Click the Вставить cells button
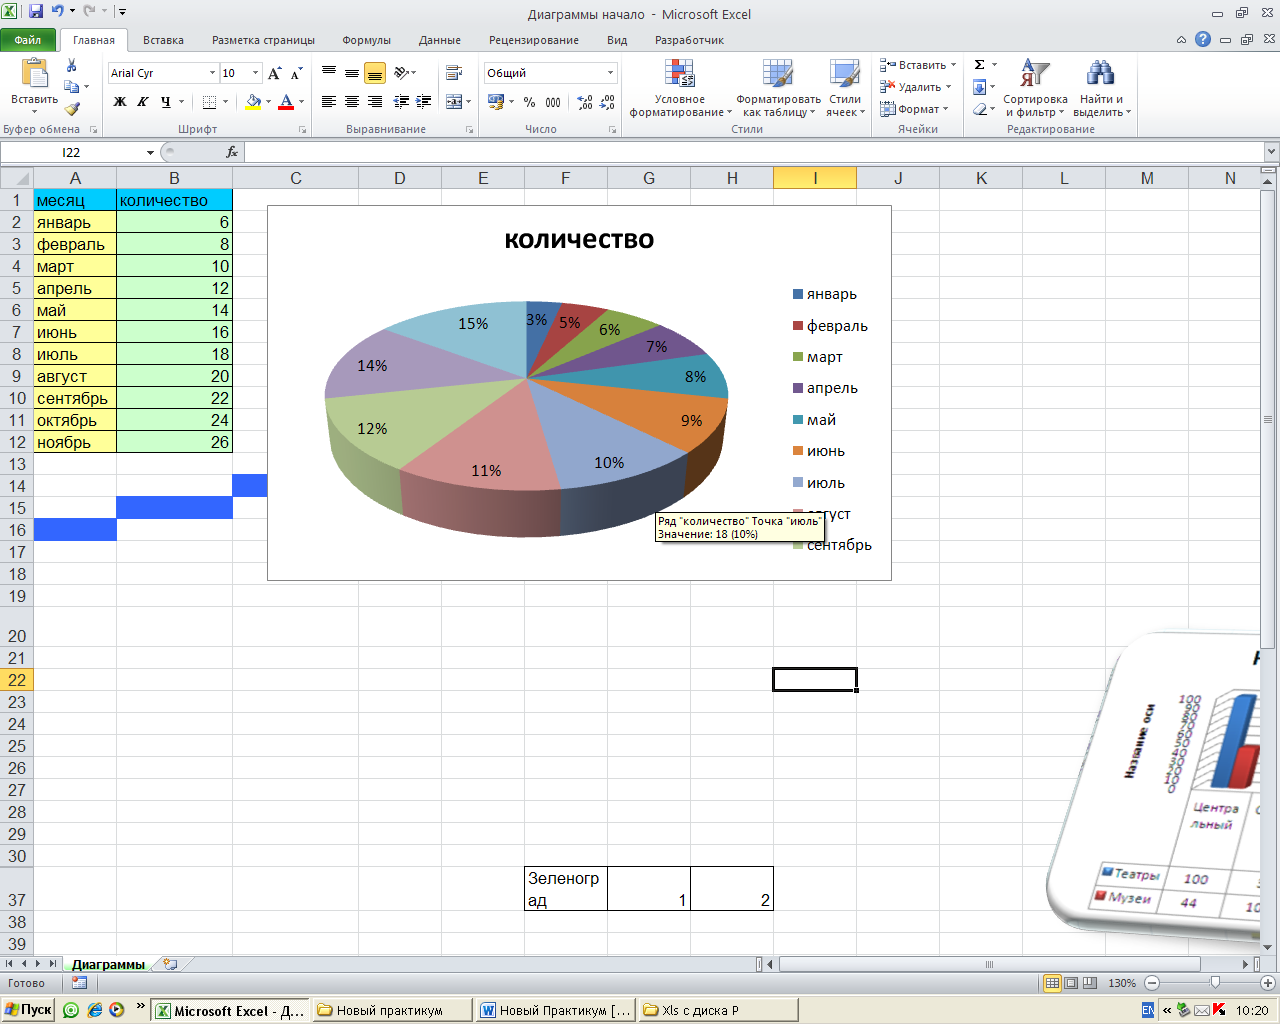 coord(917,65)
